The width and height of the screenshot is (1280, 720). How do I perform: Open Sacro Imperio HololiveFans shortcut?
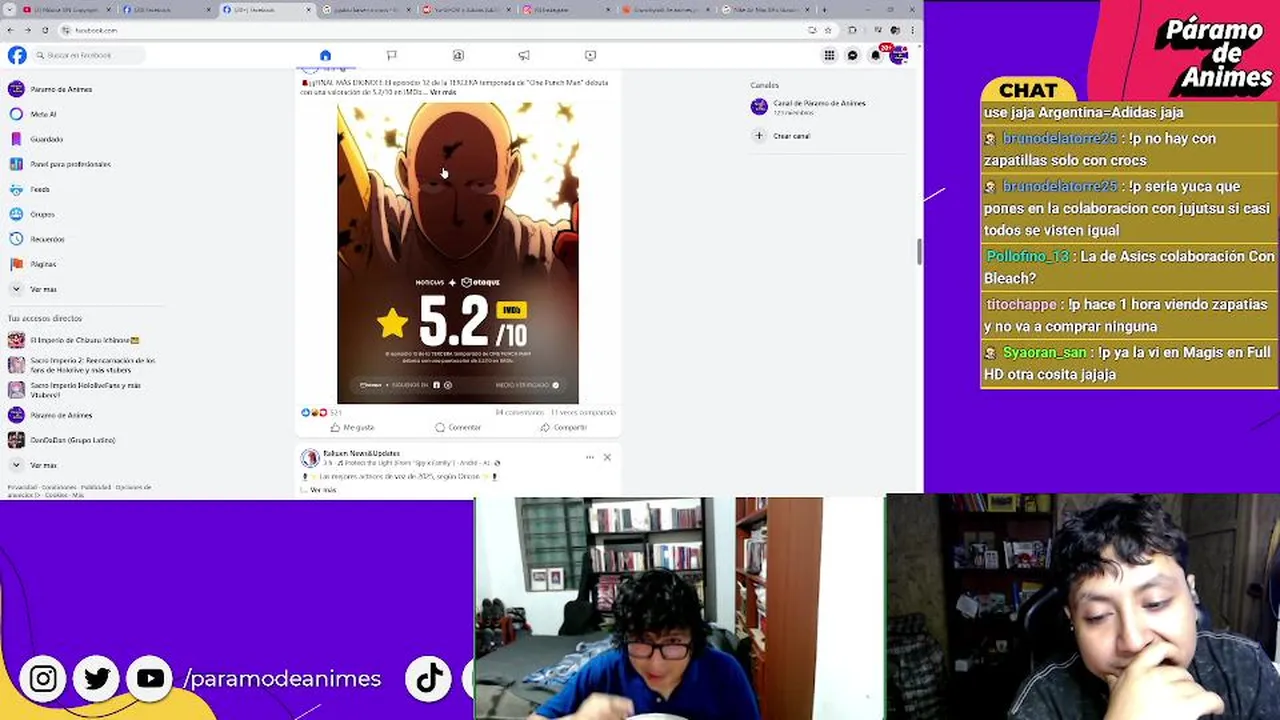(76, 389)
